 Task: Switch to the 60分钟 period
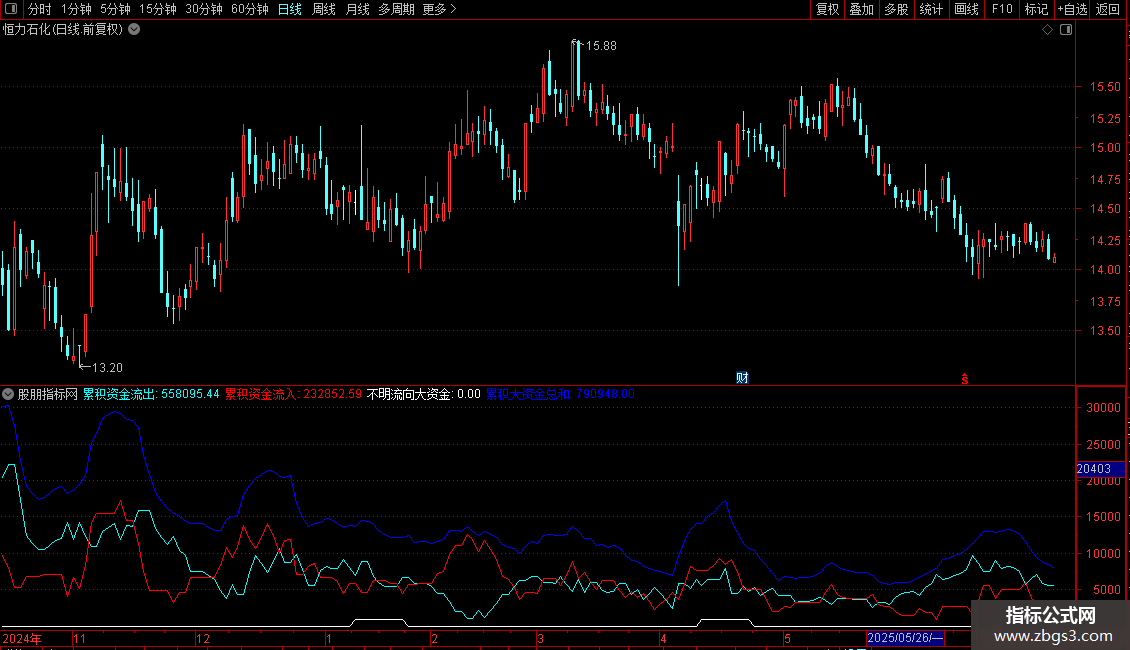pos(249,9)
